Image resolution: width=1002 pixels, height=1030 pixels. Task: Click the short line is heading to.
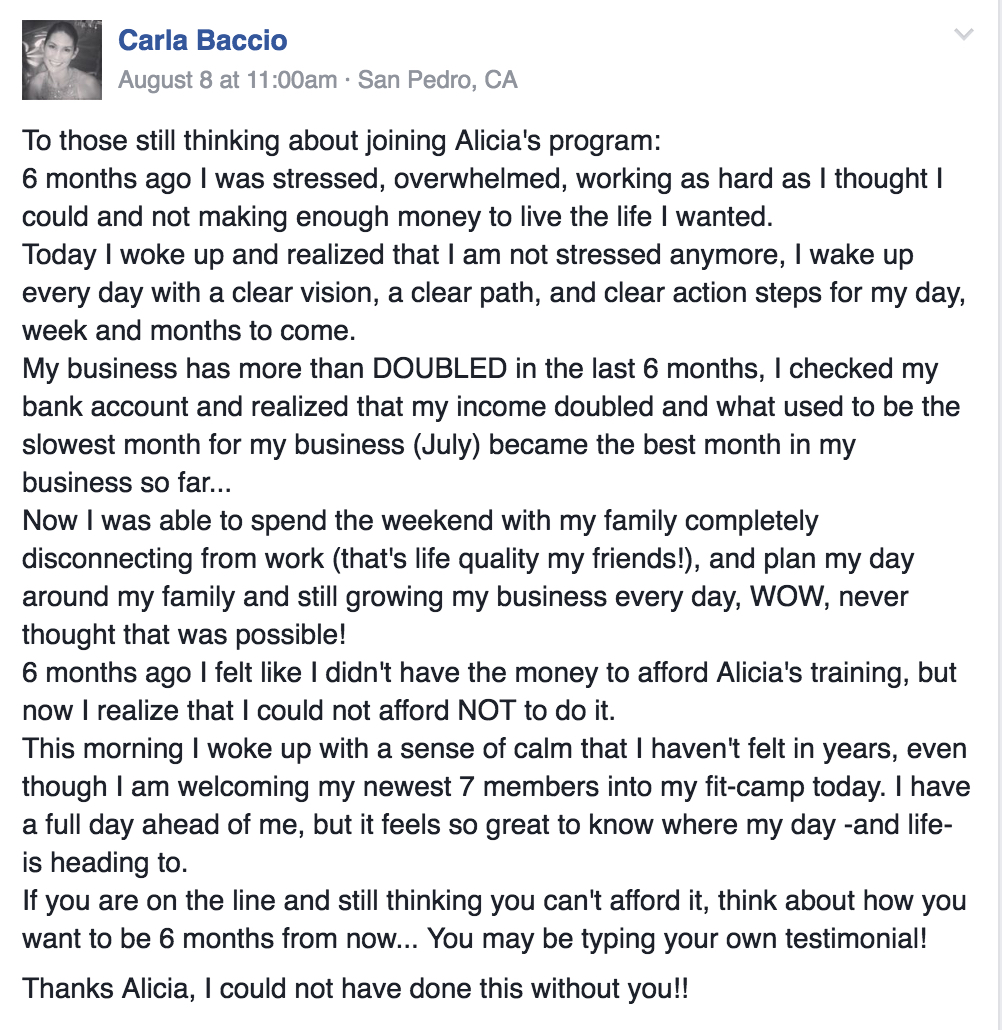105,863
